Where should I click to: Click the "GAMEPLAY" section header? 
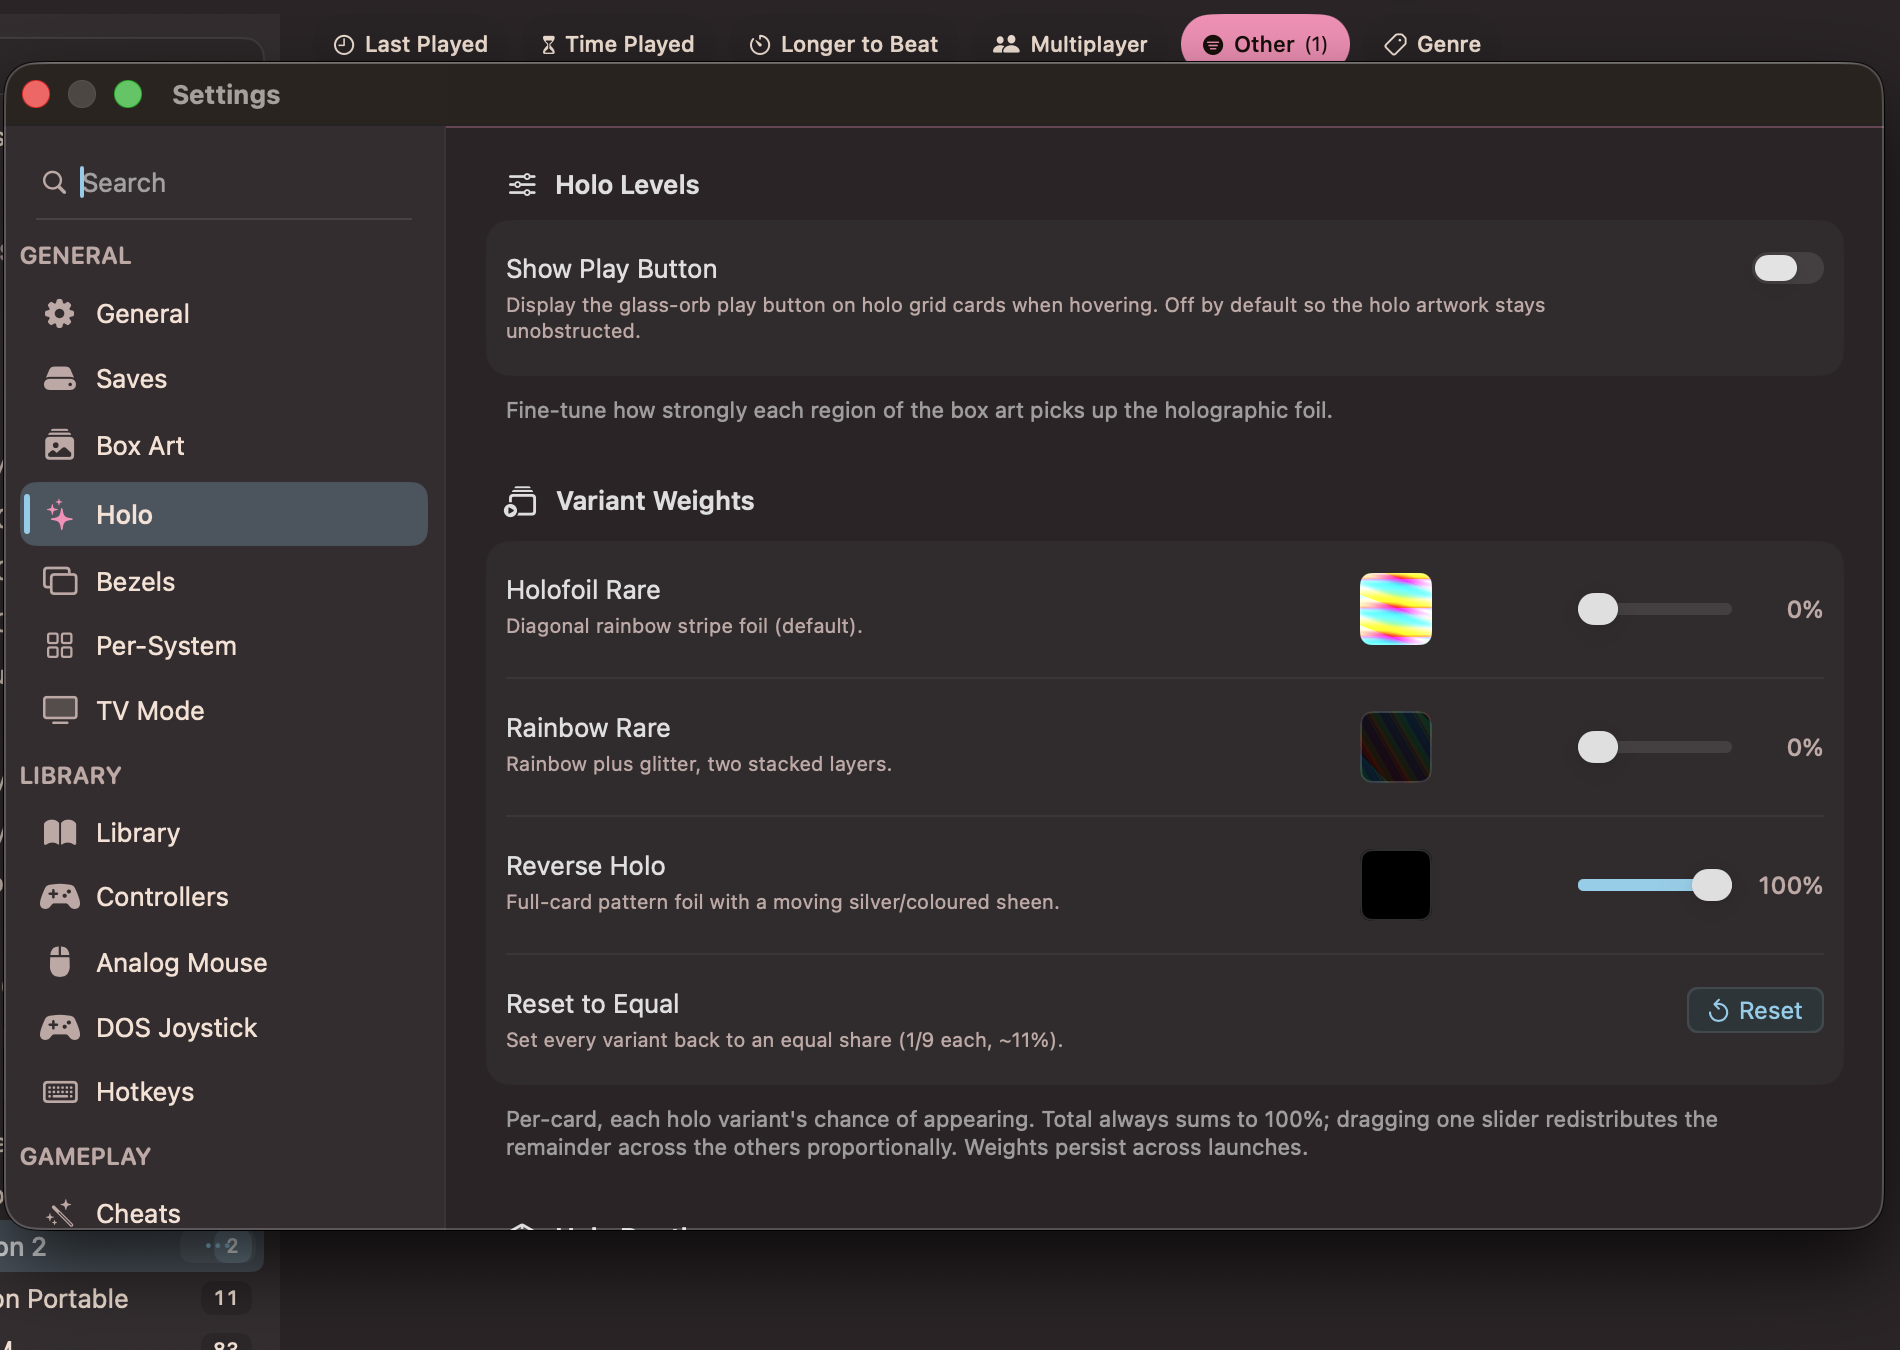(85, 1157)
